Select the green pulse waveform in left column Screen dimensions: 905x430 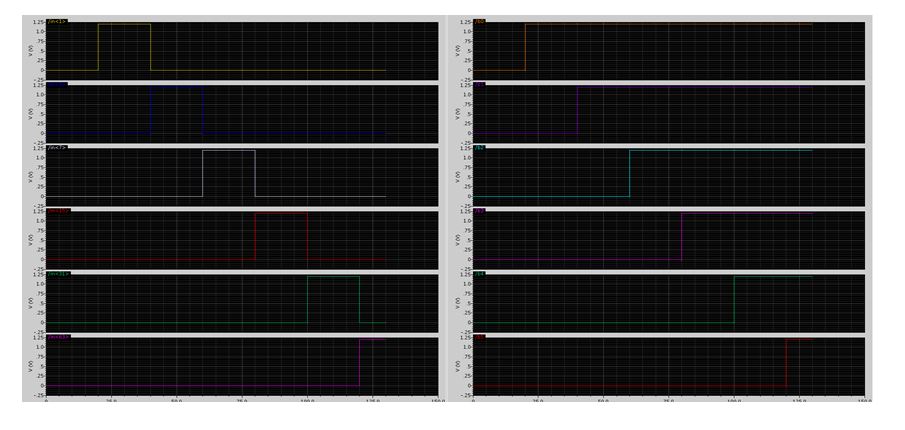point(333,276)
